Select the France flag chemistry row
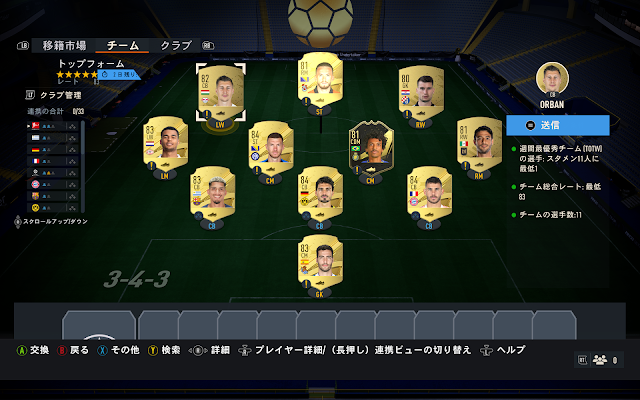The height and width of the screenshot is (400, 640). click(52, 161)
